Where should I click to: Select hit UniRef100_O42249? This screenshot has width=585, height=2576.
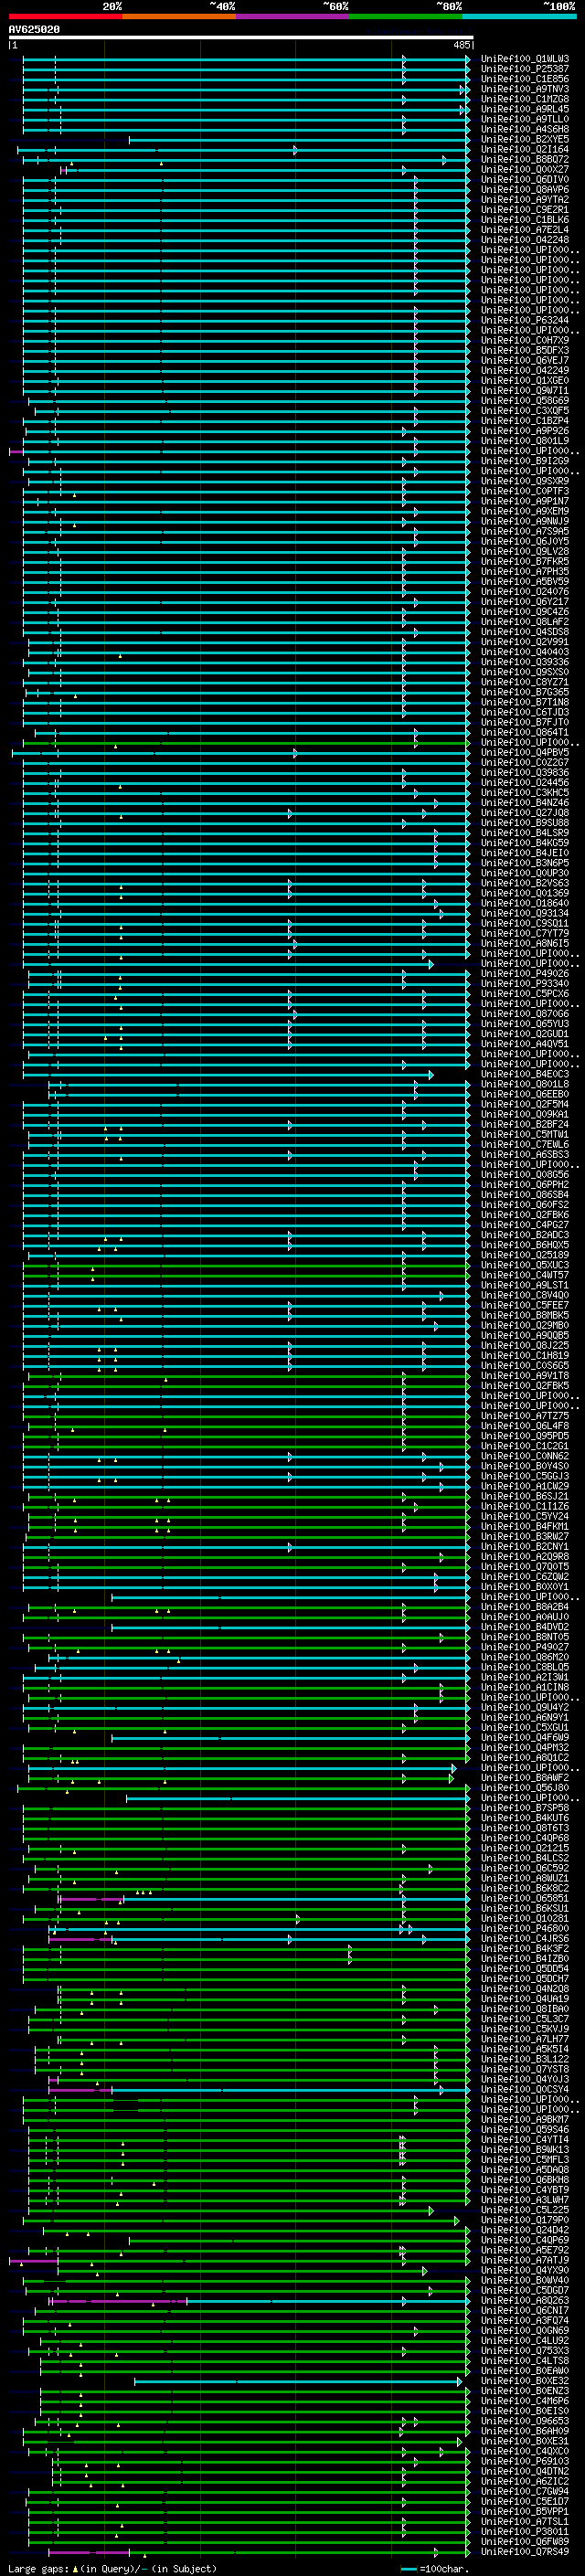(x=525, y=370)
